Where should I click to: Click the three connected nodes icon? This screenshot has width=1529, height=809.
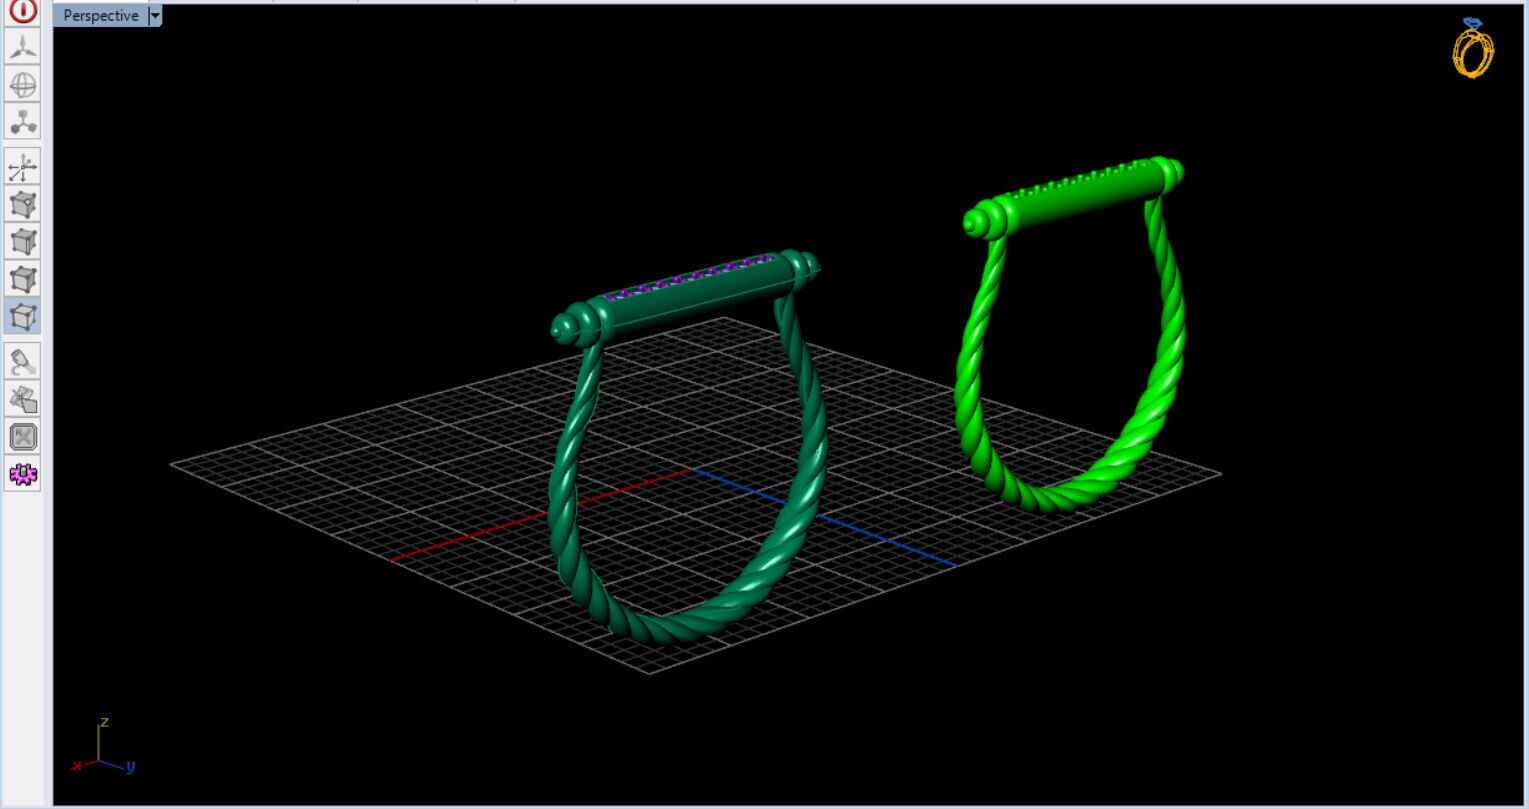click(23, 121)
